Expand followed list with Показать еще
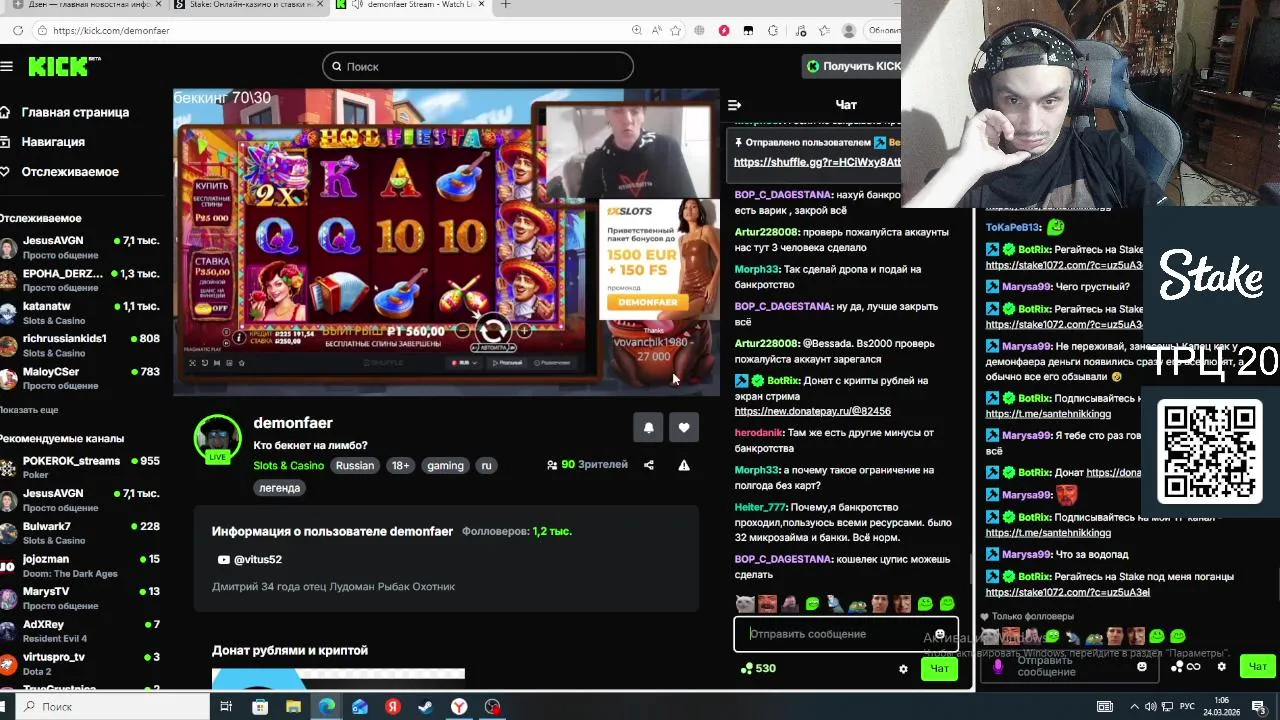 [29, 410]
